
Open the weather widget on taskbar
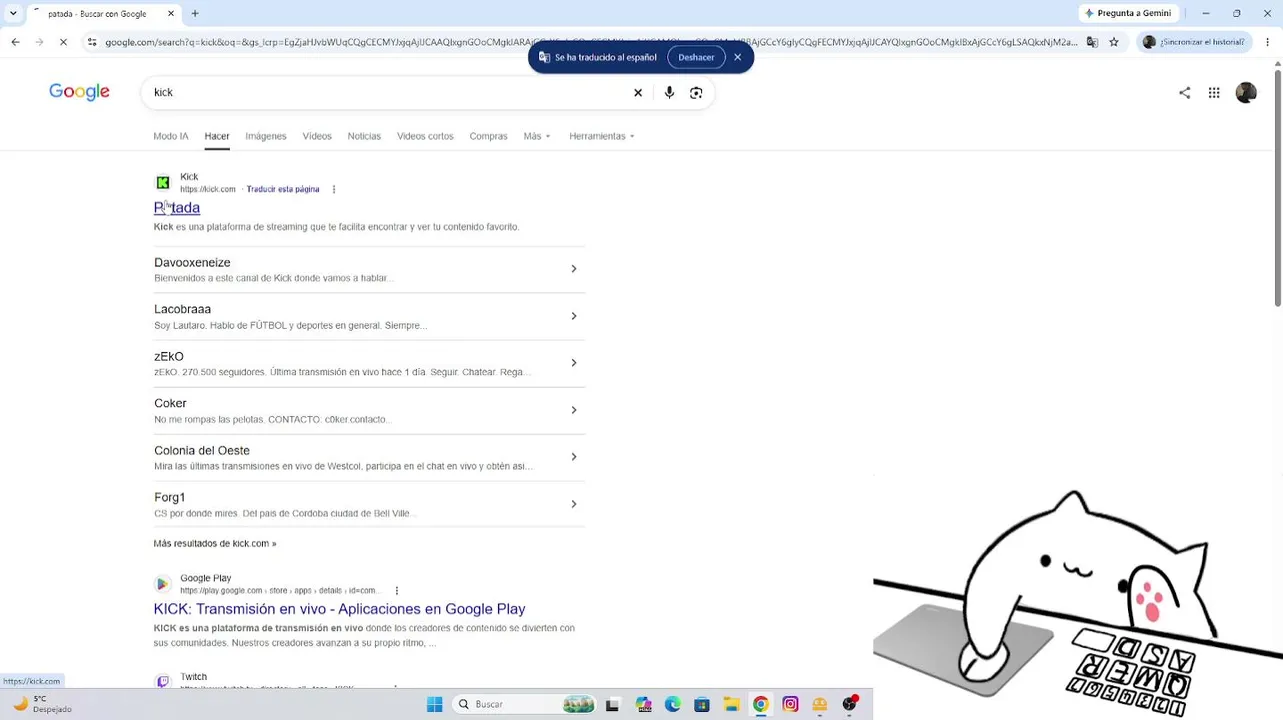point(40,704)
